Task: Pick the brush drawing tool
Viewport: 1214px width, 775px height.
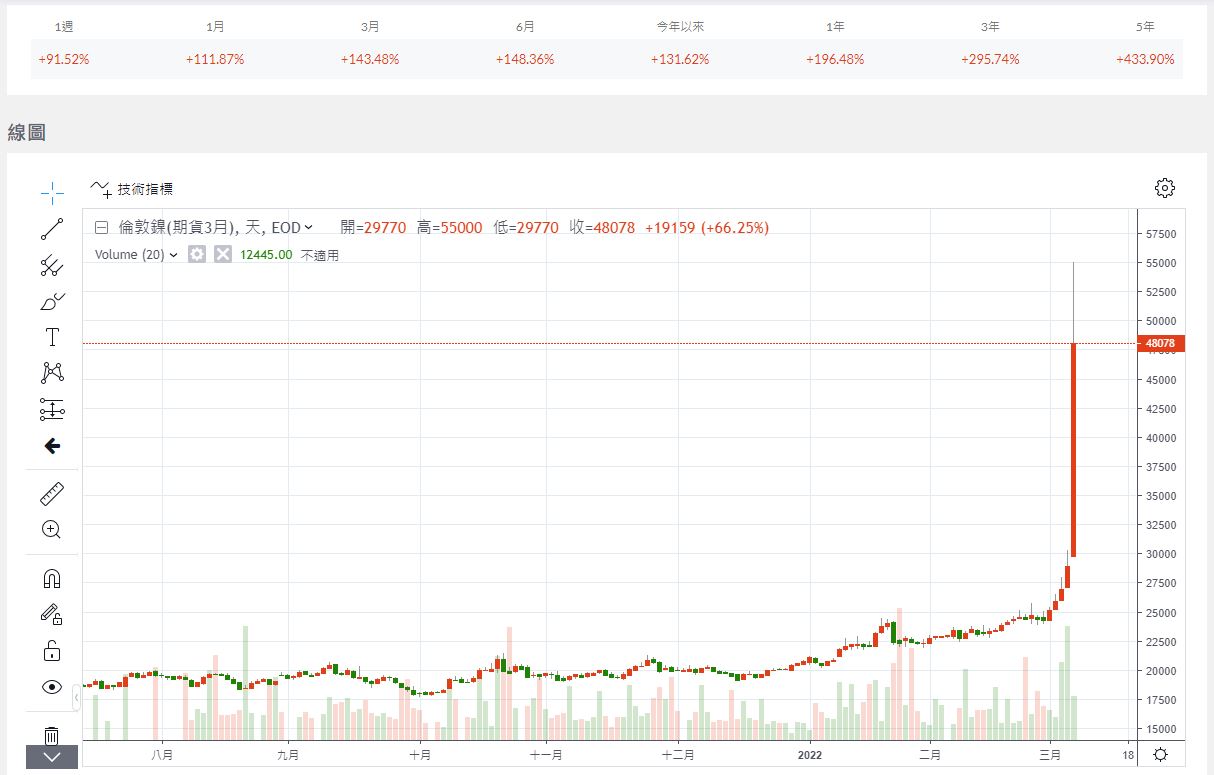Action: 52,300
